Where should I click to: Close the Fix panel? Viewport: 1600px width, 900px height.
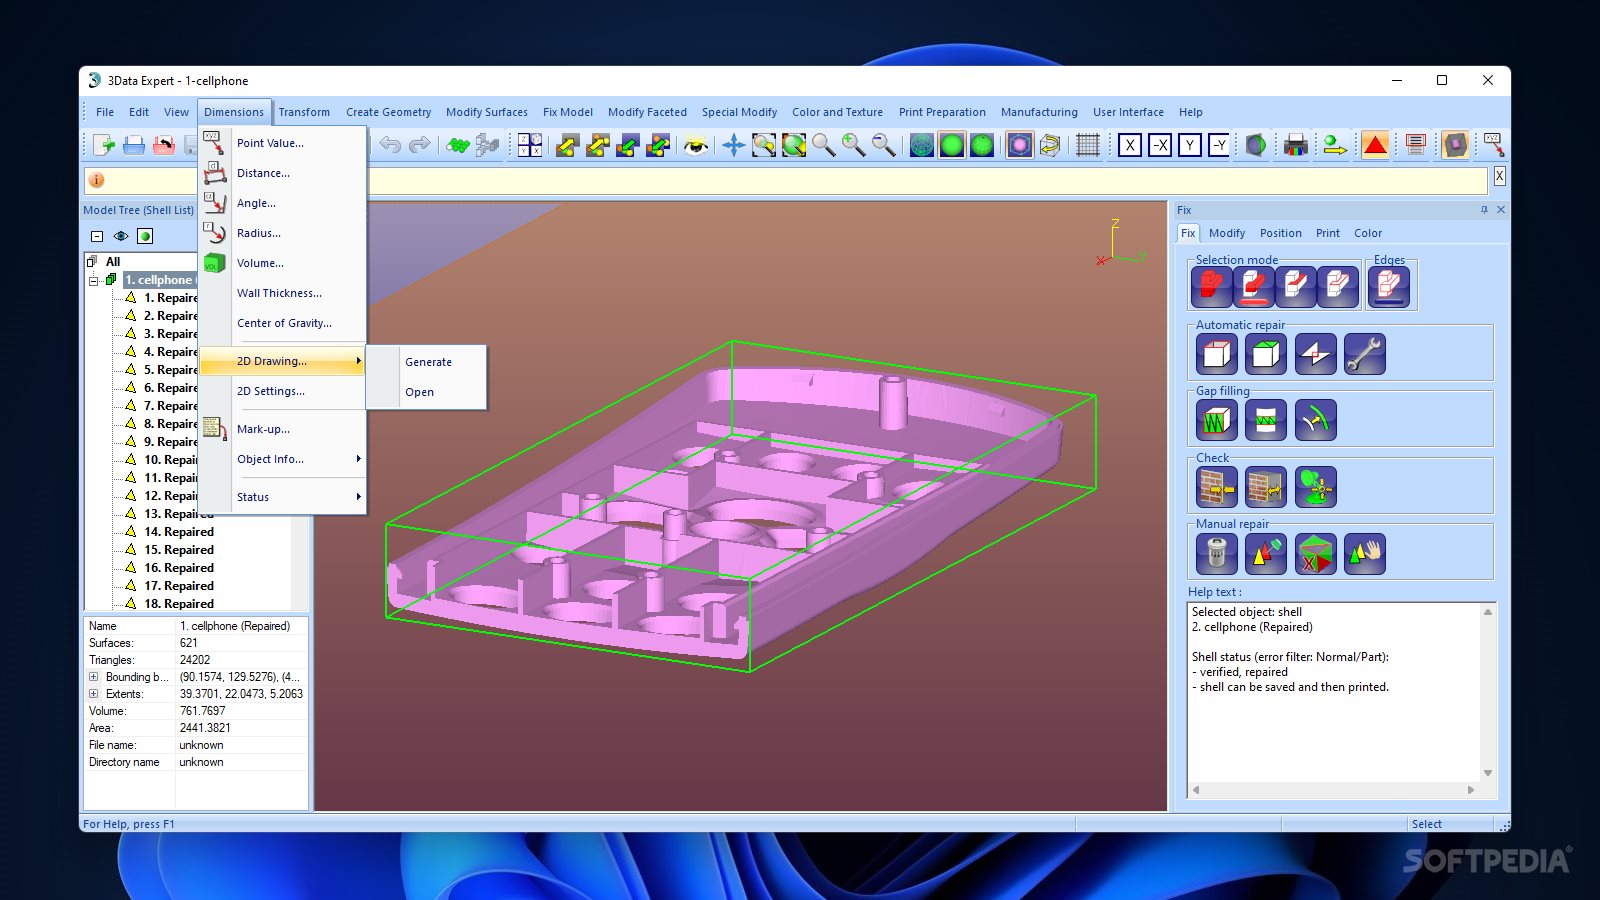pyautogui.click(x=1501, y=210)
